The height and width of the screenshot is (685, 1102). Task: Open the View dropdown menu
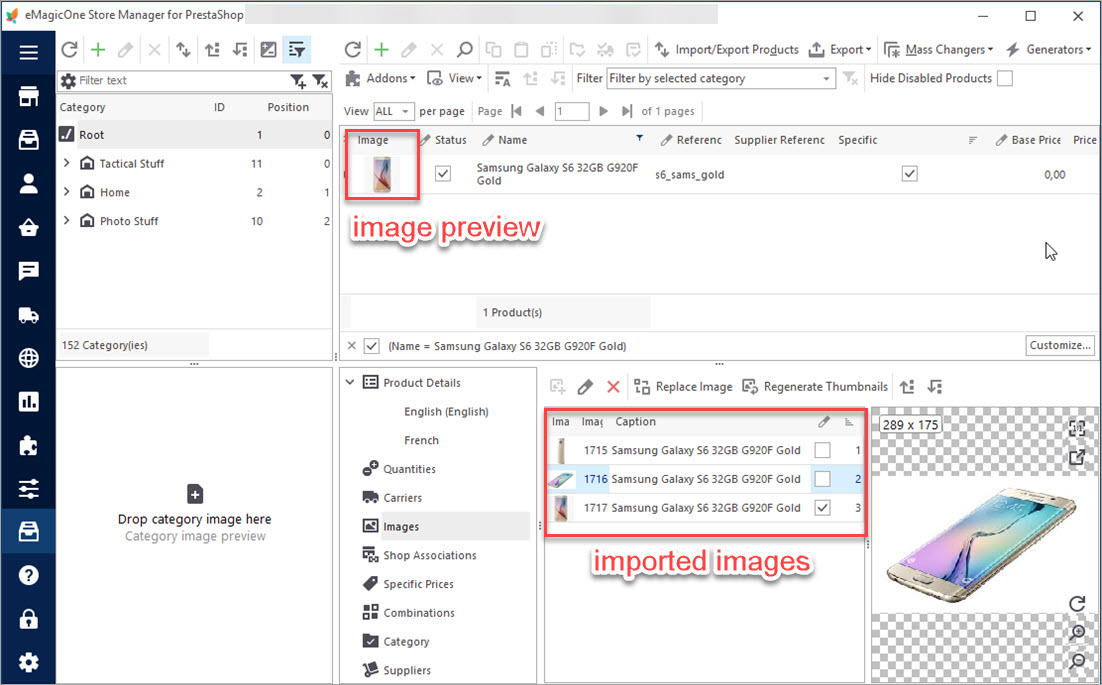pos(455,78)
